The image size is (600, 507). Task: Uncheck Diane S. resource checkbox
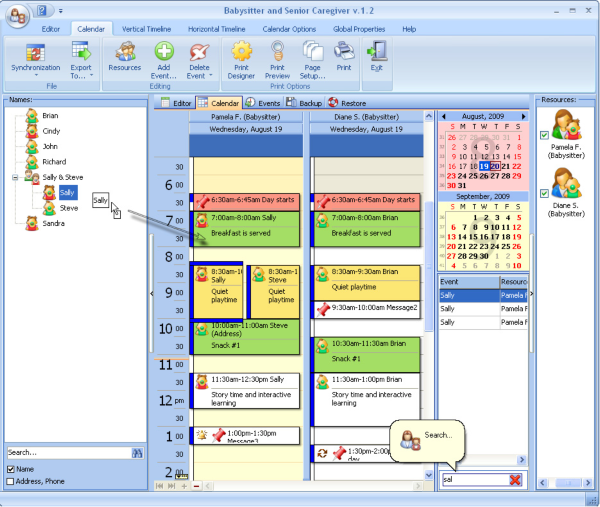click(544, 193)
